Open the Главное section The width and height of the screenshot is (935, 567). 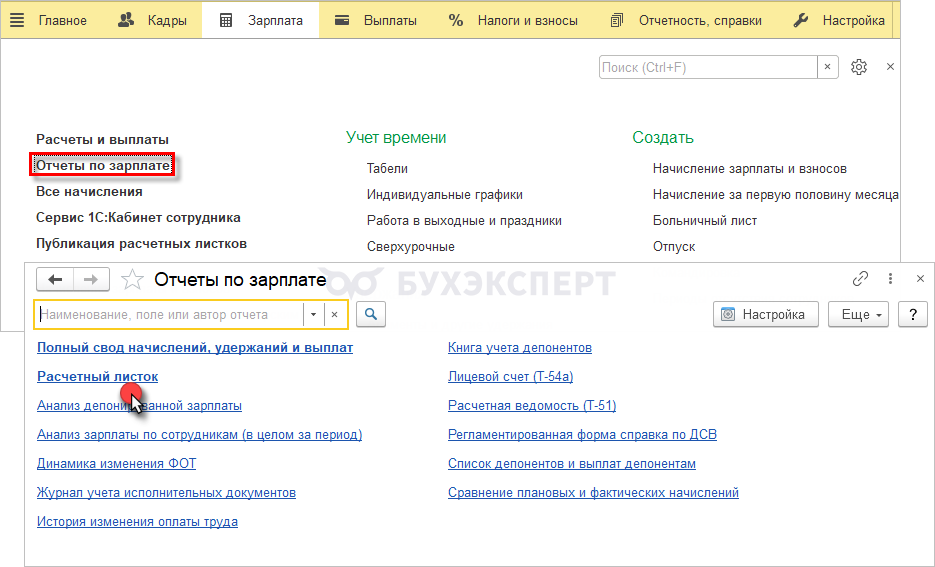click(63, 20)
